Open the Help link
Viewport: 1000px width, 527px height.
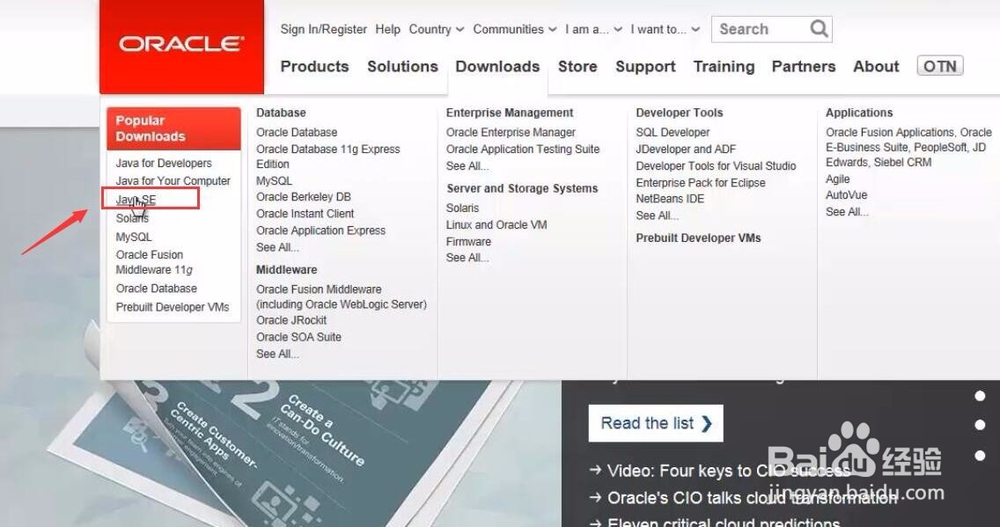click(x=388, y=29)
